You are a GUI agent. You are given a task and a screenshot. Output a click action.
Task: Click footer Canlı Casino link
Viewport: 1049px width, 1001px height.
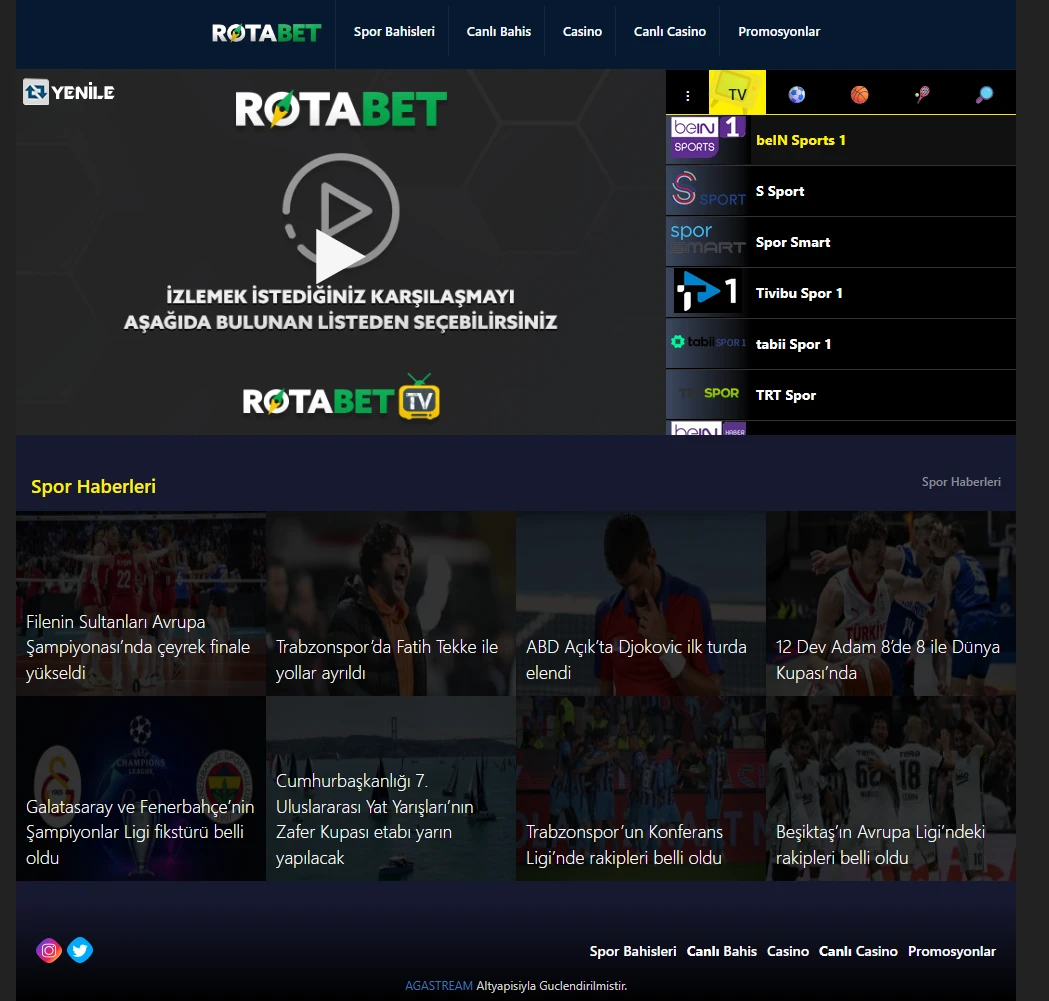click(858, 951)
